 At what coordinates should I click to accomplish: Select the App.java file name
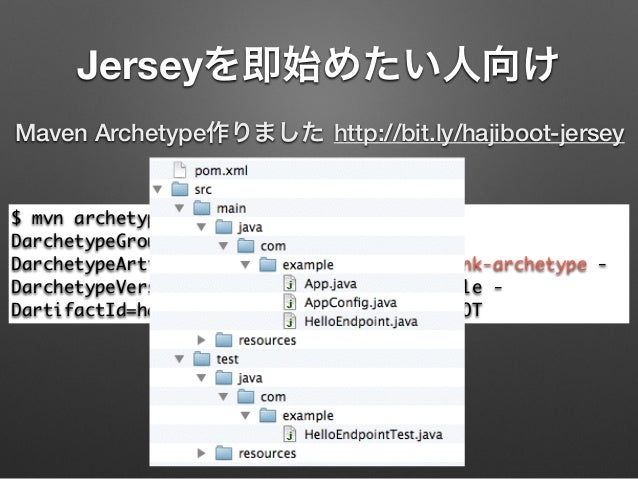(330, 284)
